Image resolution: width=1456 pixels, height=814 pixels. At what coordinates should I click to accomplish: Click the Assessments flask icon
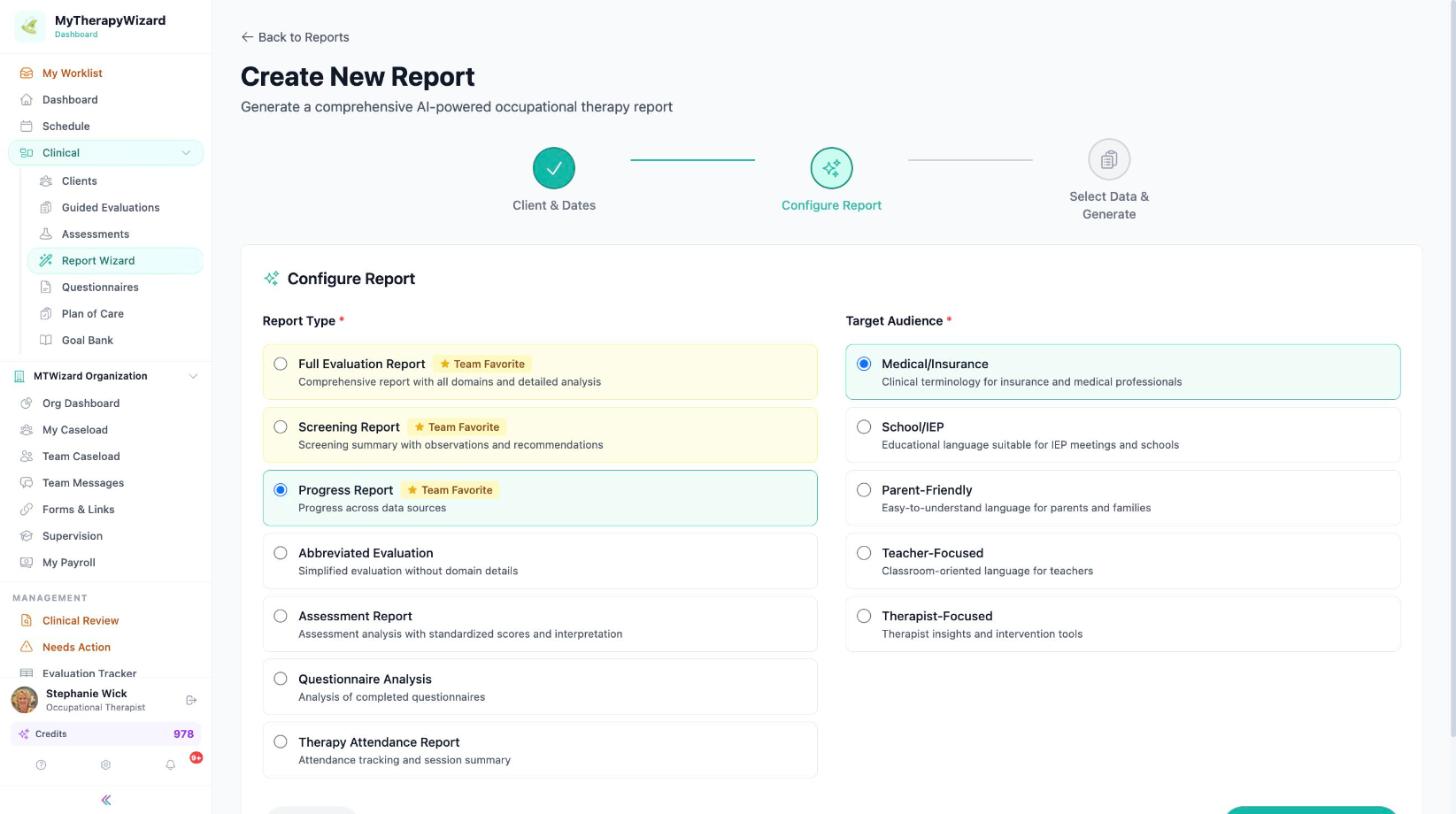[x=46, y=234]
